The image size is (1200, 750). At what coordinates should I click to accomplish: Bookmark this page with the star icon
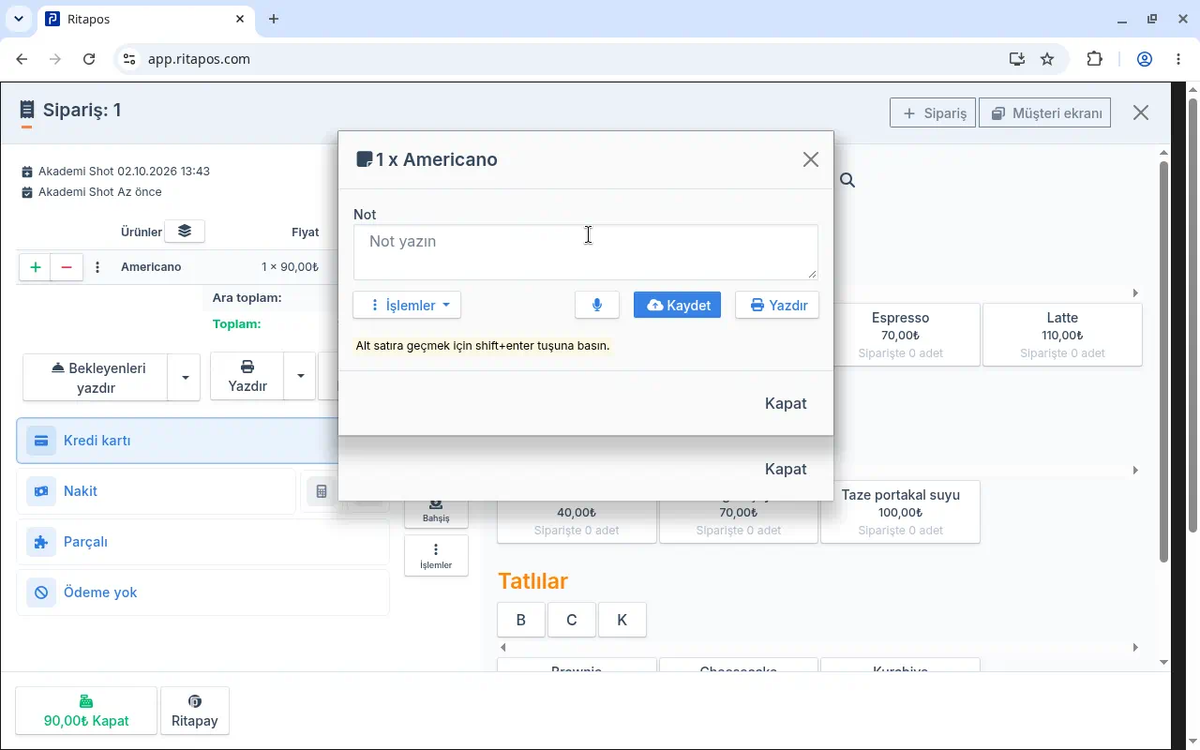tap(1047, 59)
